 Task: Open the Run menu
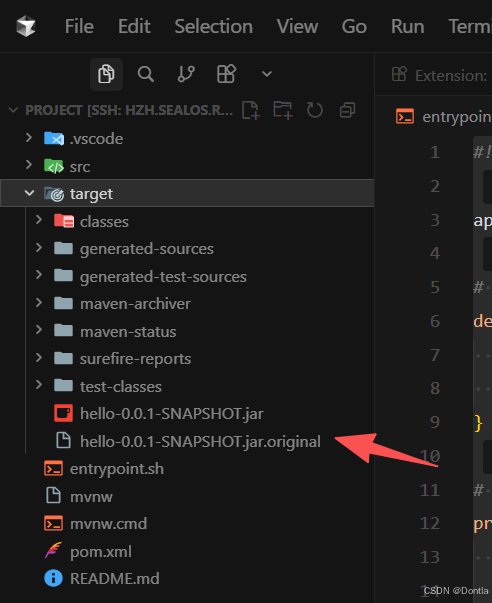pyautogui.click(x=408, y=27)
